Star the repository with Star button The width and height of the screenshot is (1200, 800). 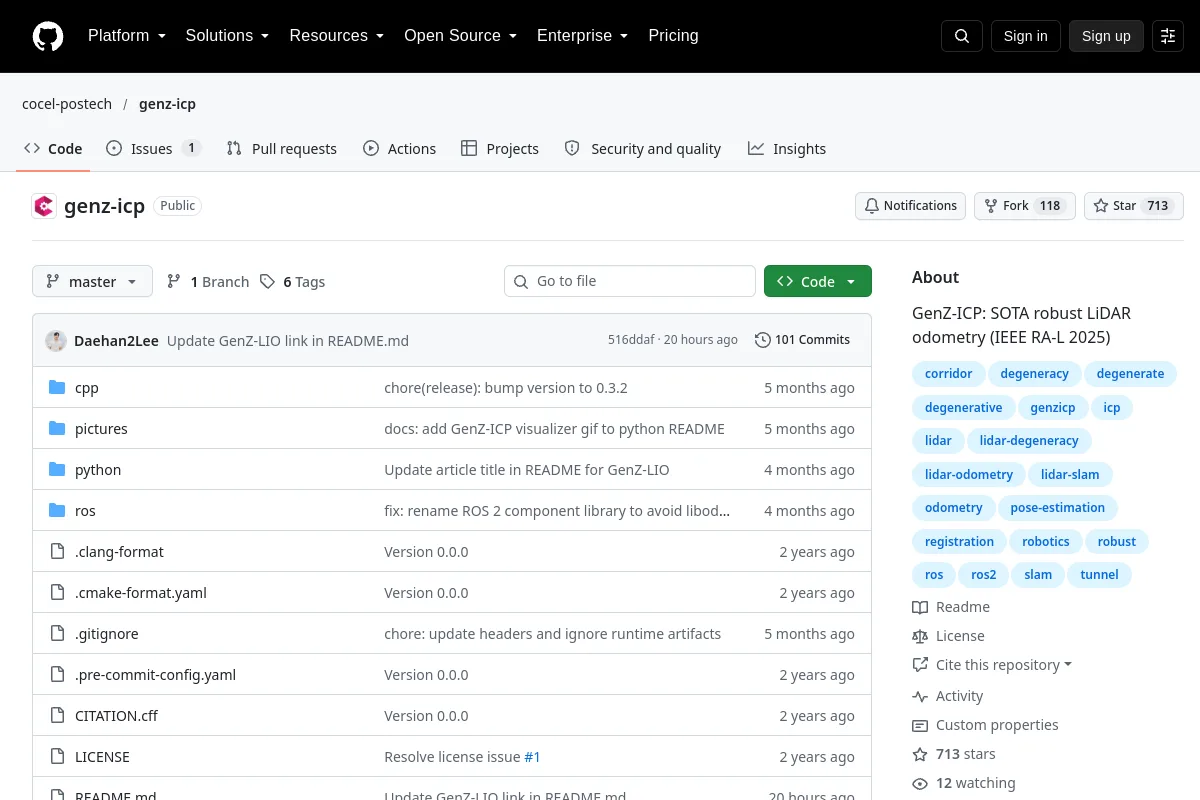coord(1133,206)
